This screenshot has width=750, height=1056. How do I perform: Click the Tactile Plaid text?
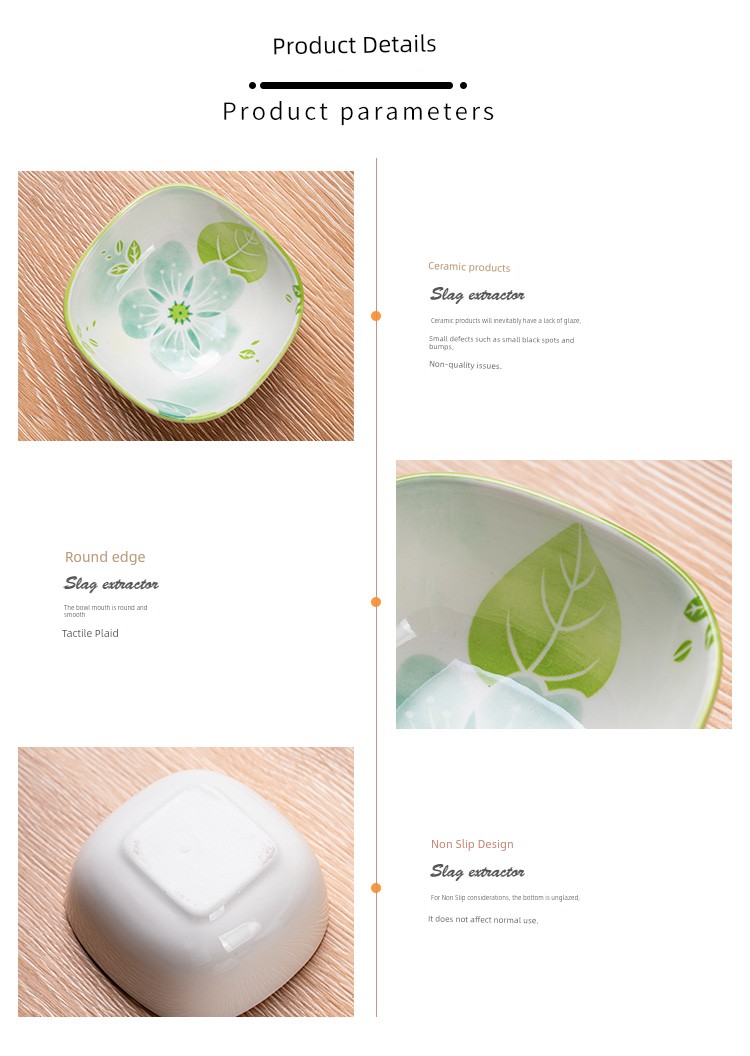(90, 633)
